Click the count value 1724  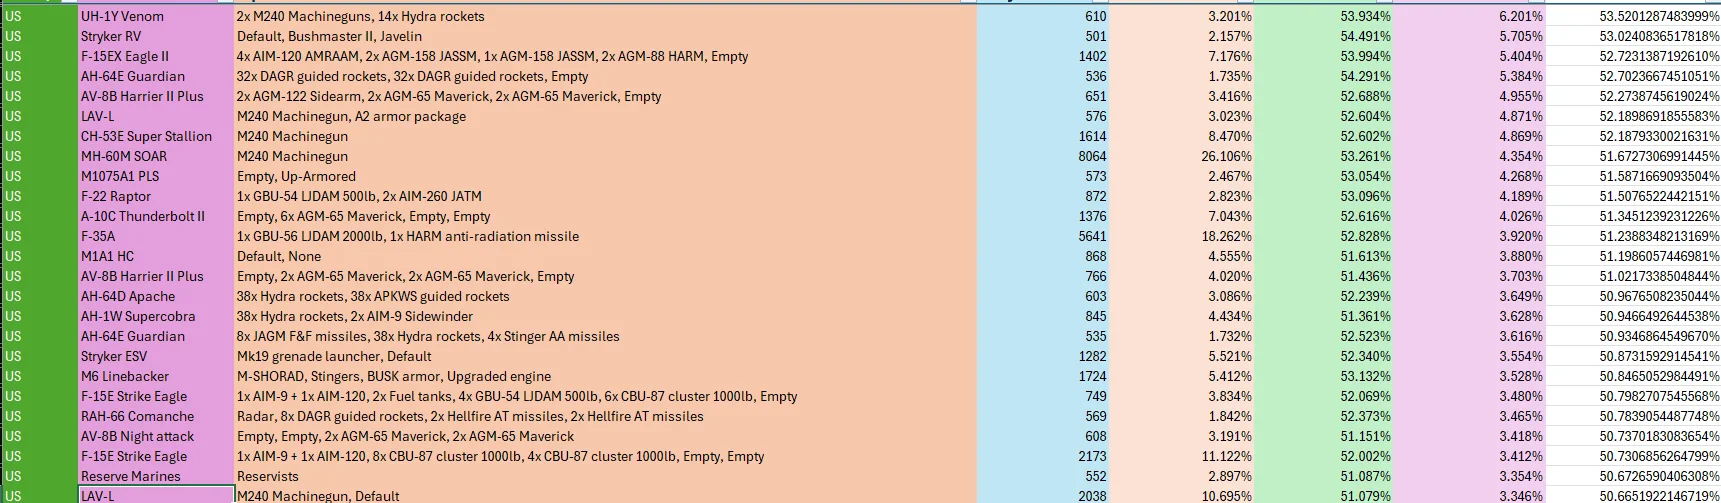(1042, 376)
